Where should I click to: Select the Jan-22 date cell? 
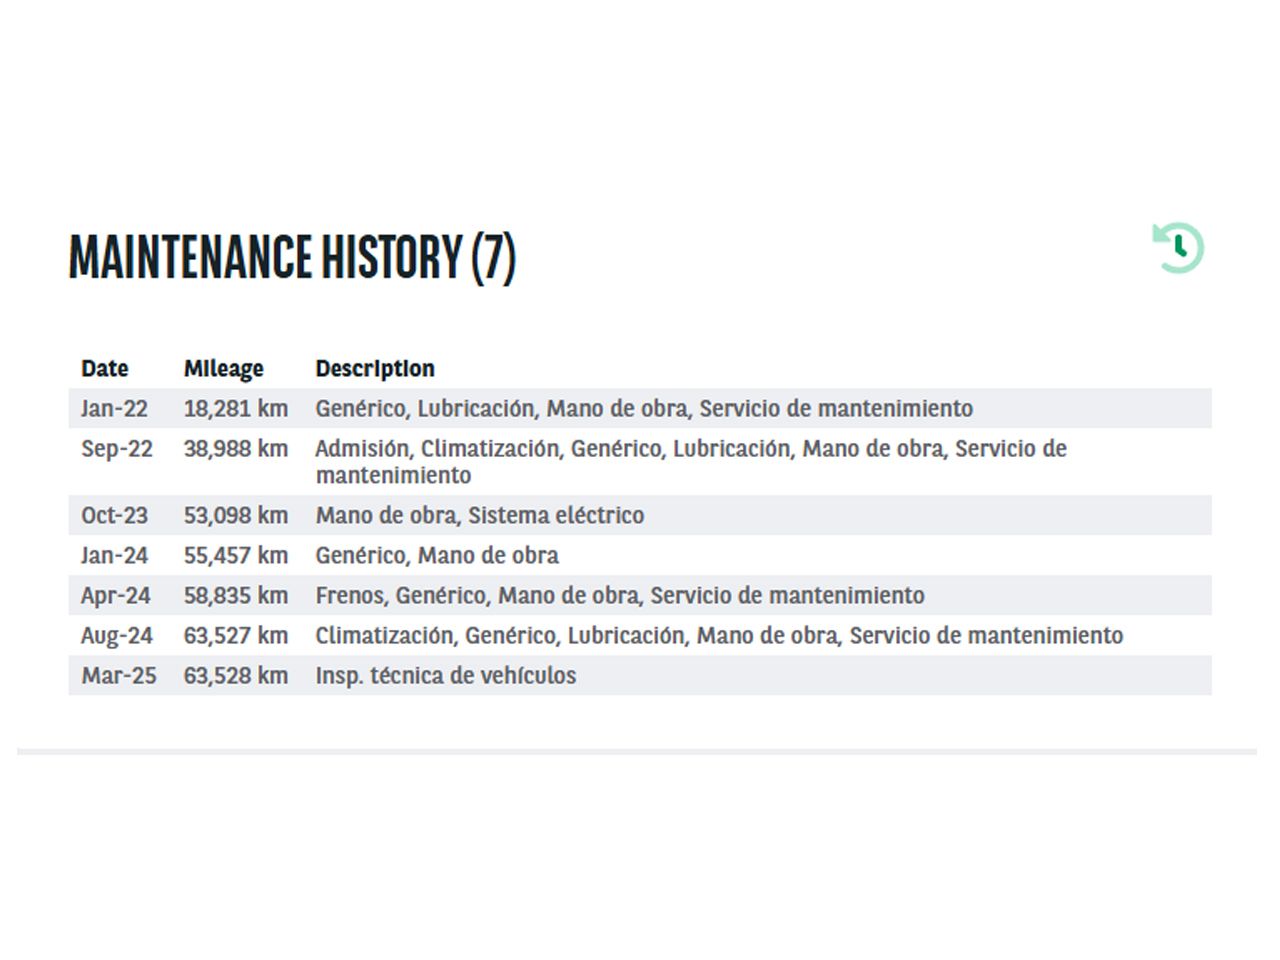tap(114, 408)
